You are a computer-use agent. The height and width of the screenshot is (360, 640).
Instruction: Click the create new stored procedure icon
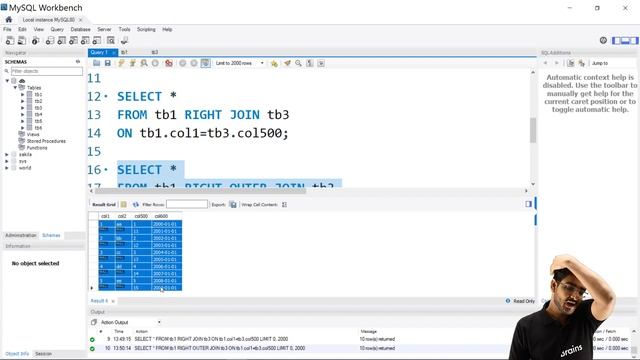[85, 40]
